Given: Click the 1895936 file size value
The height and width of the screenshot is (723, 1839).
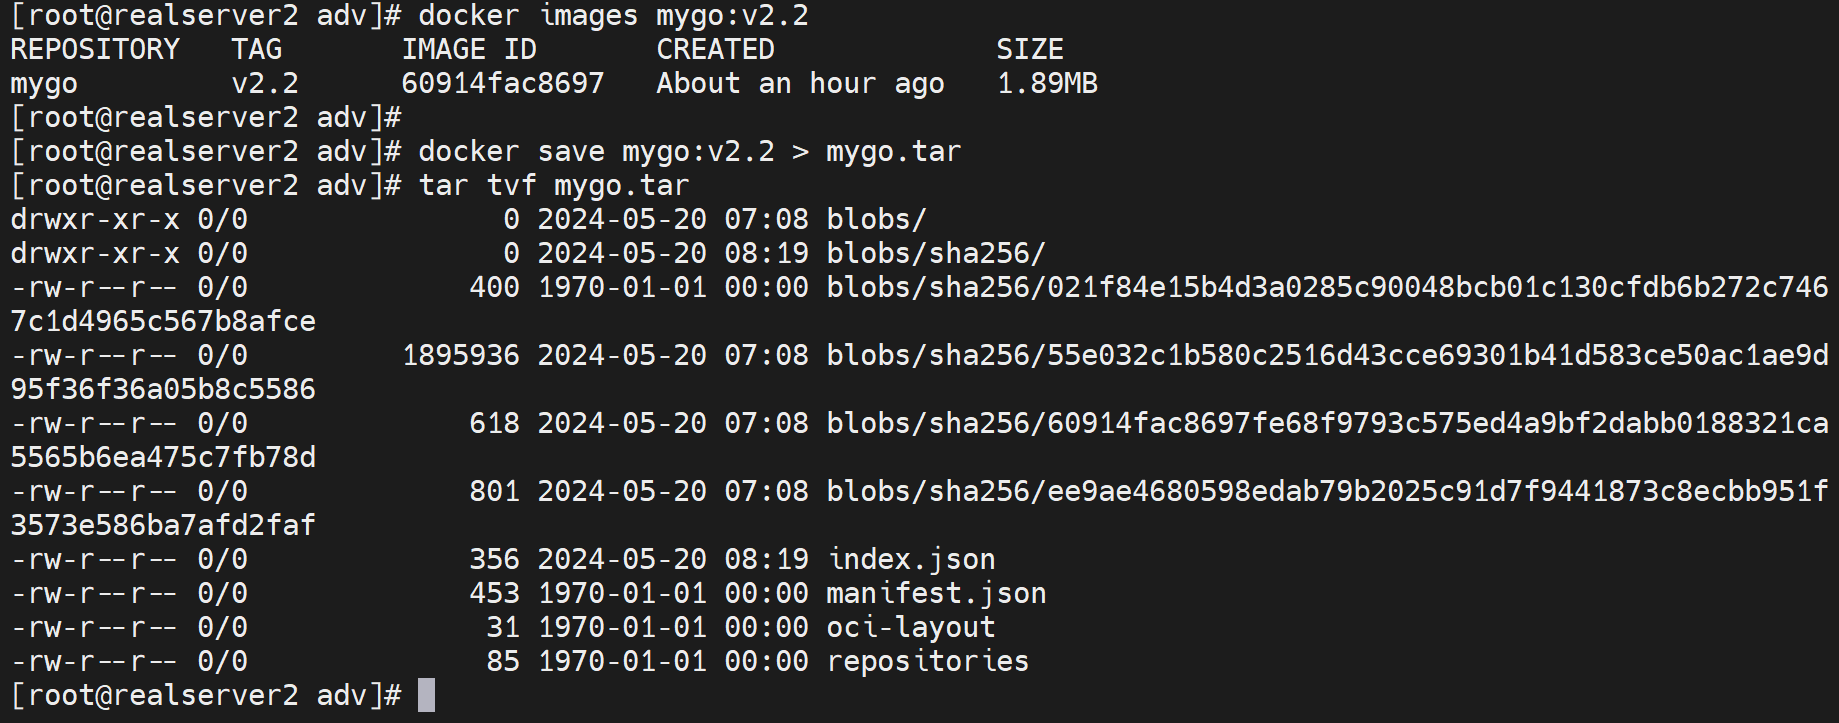Looking at the screenshot, I should click(461, 356).
